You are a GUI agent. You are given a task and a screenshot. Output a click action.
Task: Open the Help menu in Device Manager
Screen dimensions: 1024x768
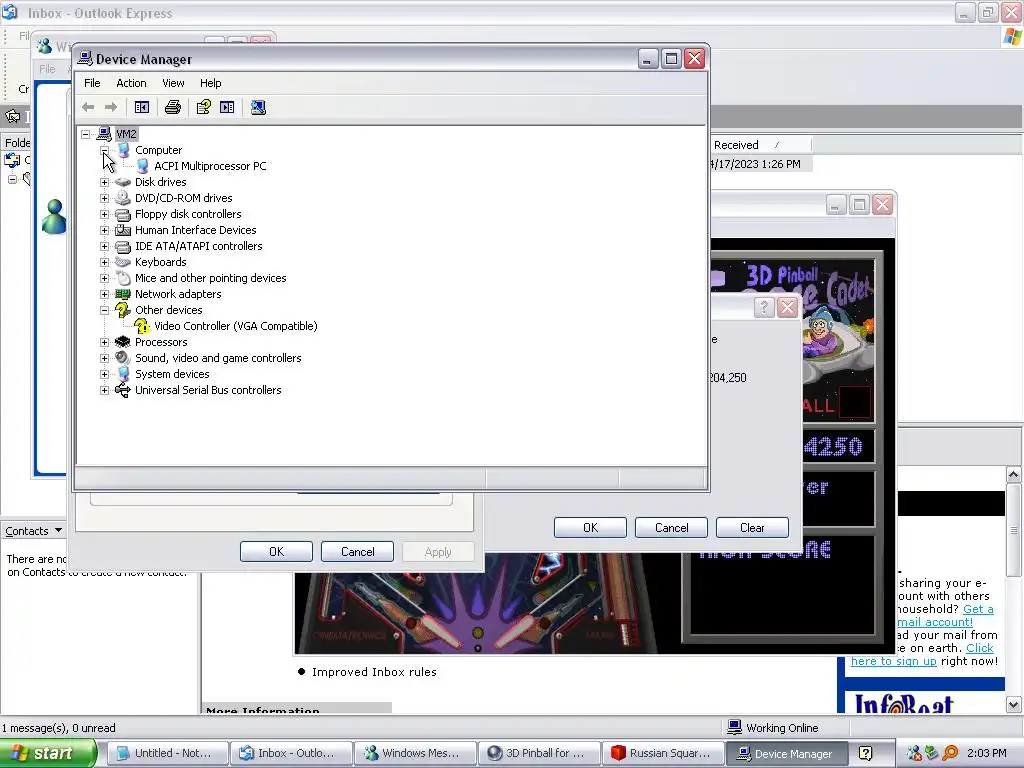click(210, 83)
